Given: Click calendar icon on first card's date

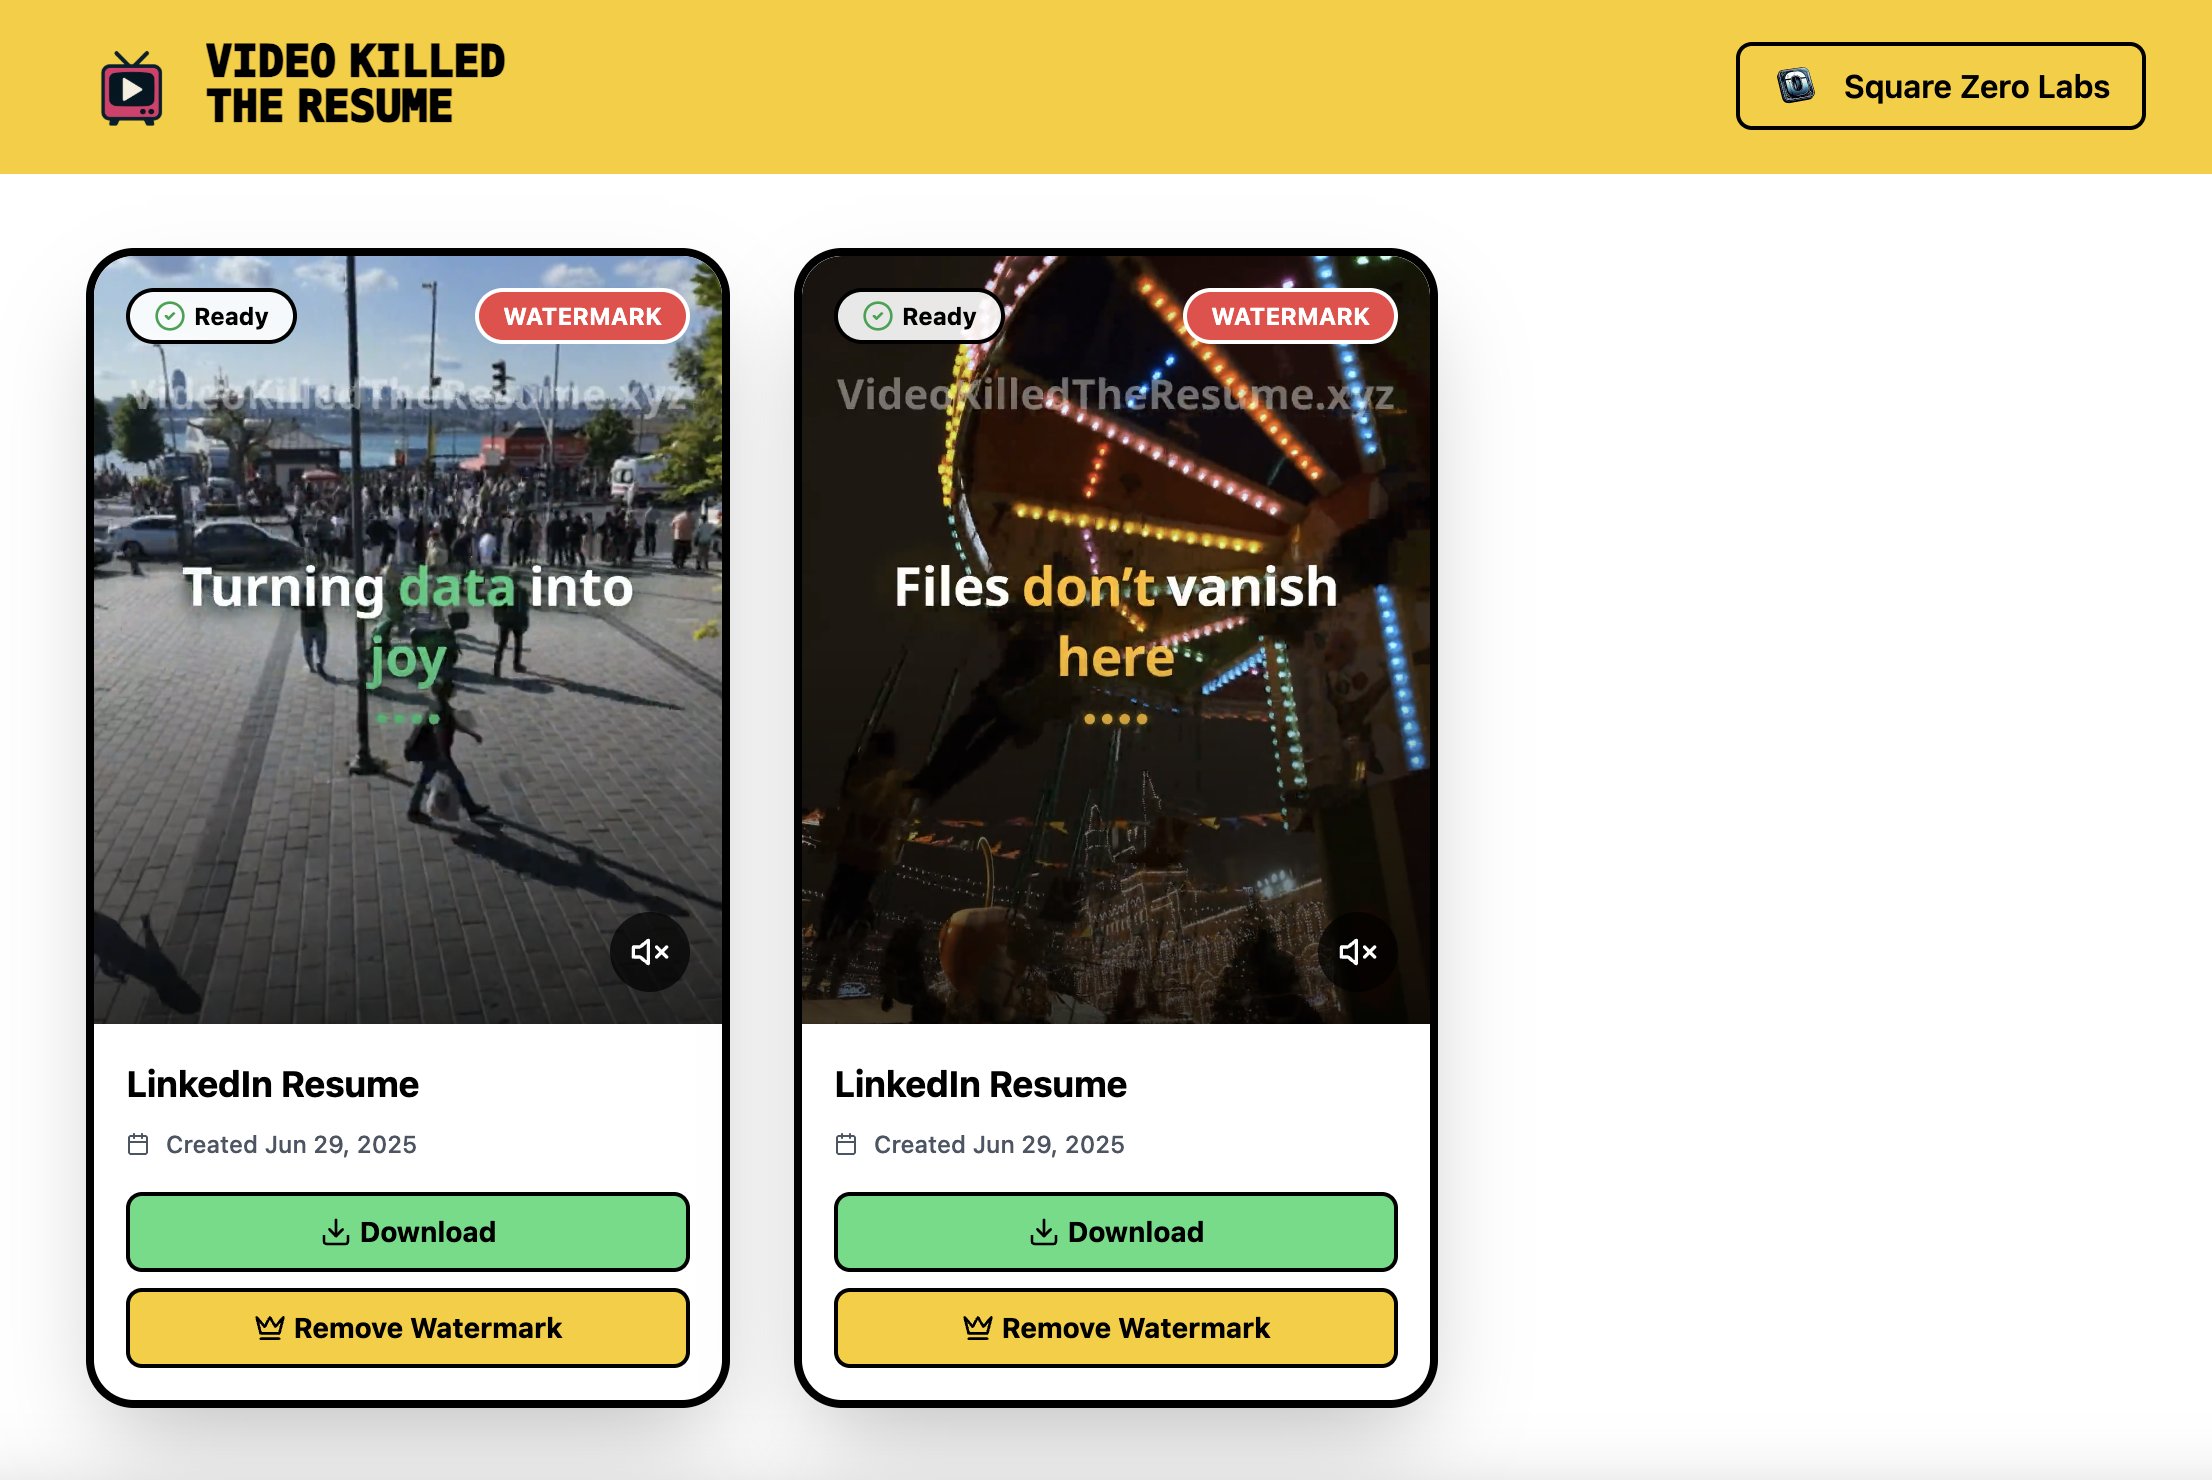Looking at the screenshot, I should click(x=138, y=1144).
